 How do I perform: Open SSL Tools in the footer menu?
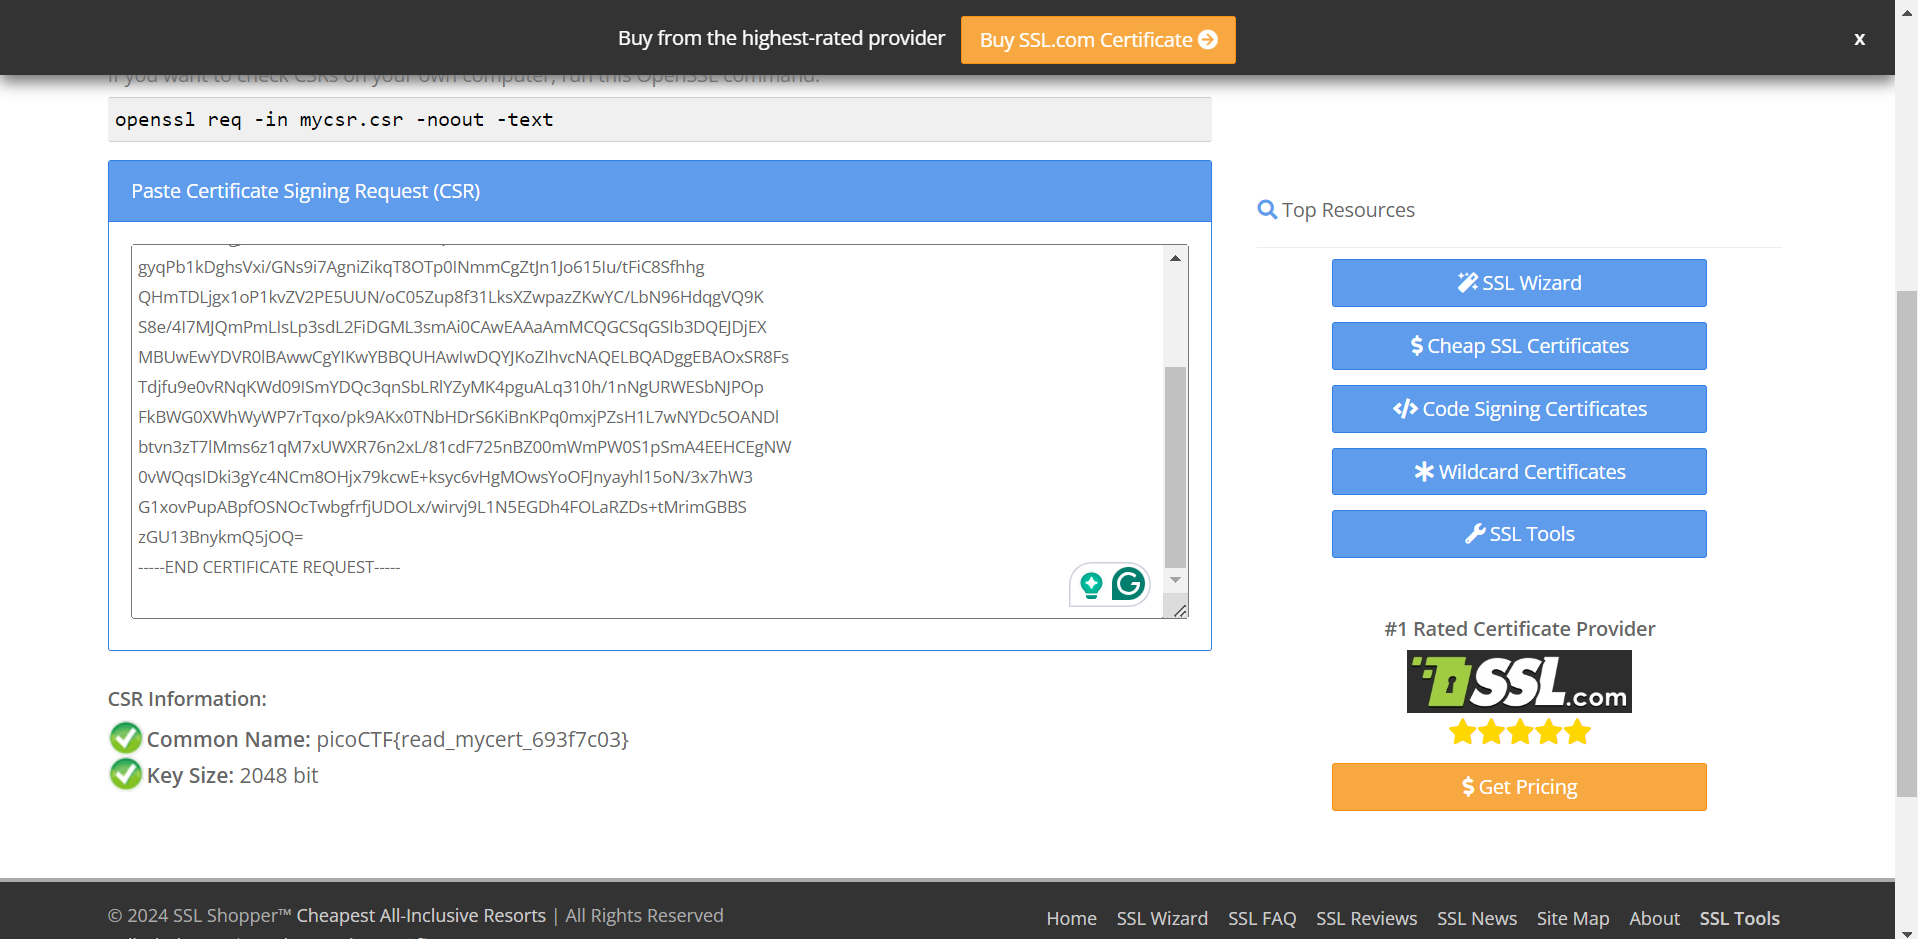click(x=1739, y=918)
